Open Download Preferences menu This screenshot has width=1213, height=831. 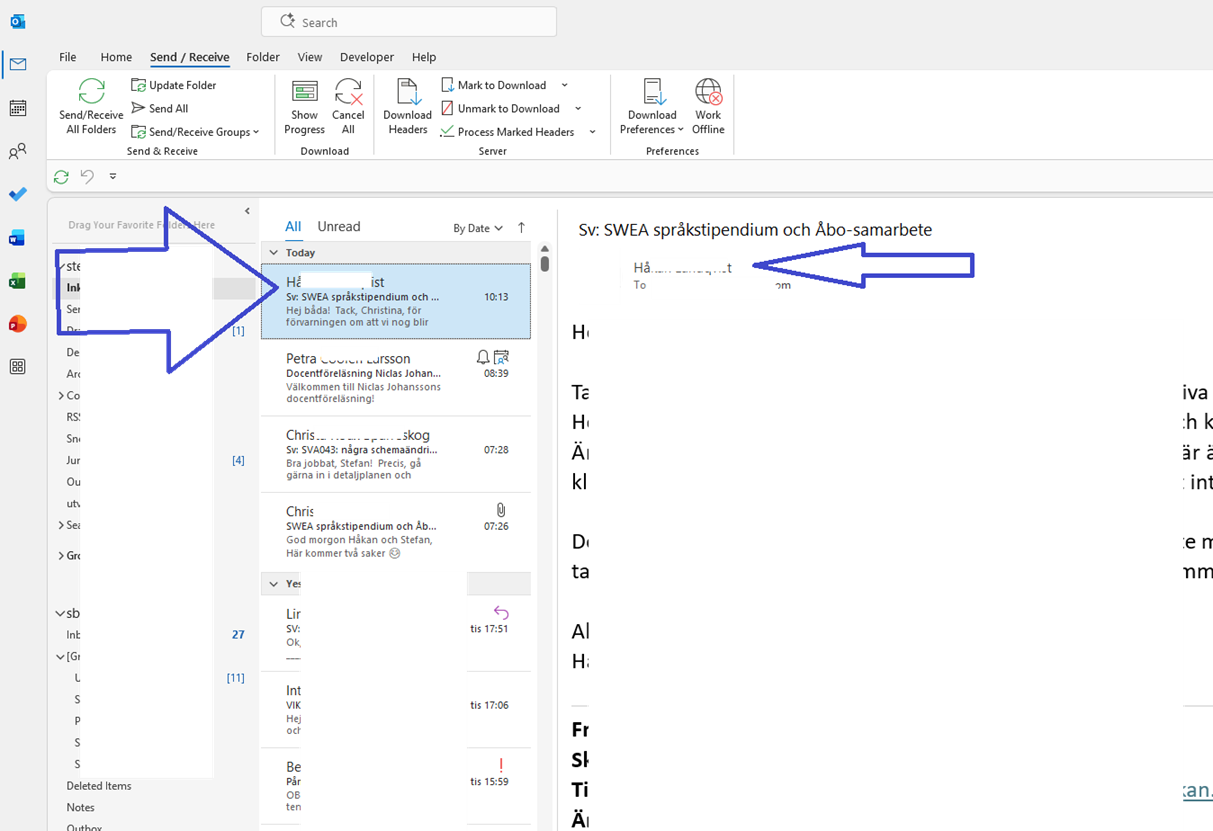[652, 106]
